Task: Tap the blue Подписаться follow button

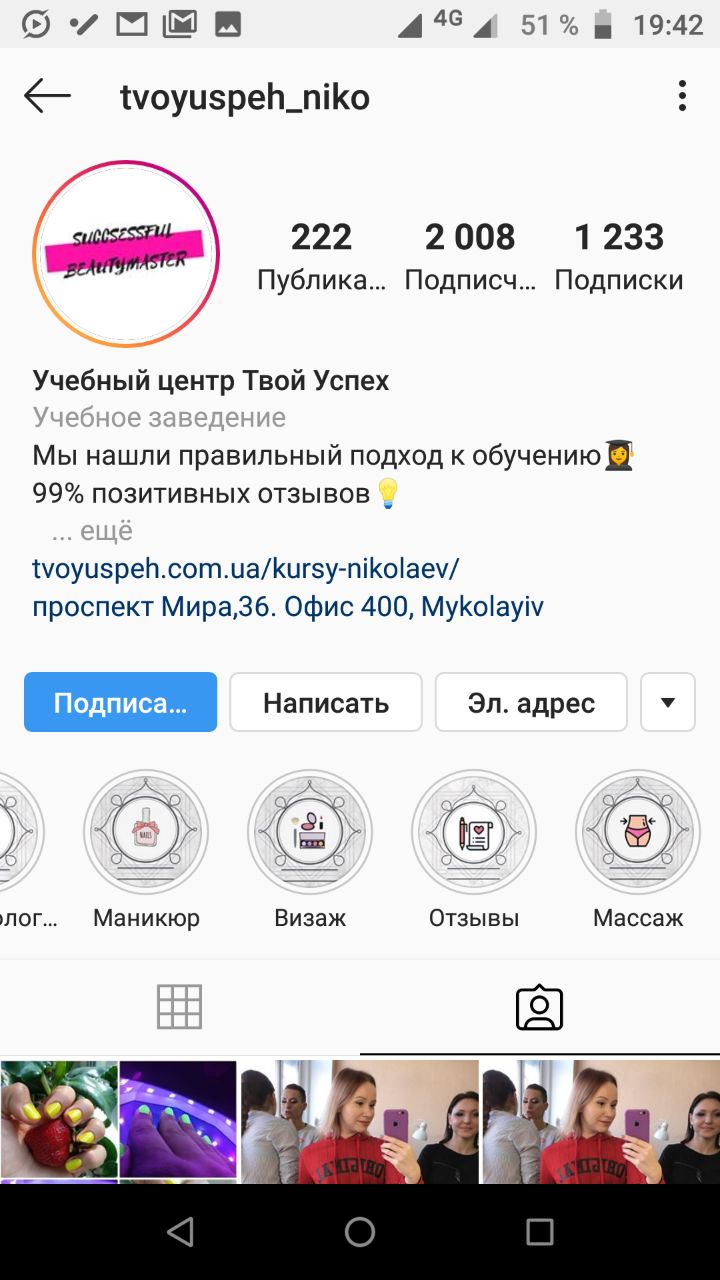Action: 120,702
